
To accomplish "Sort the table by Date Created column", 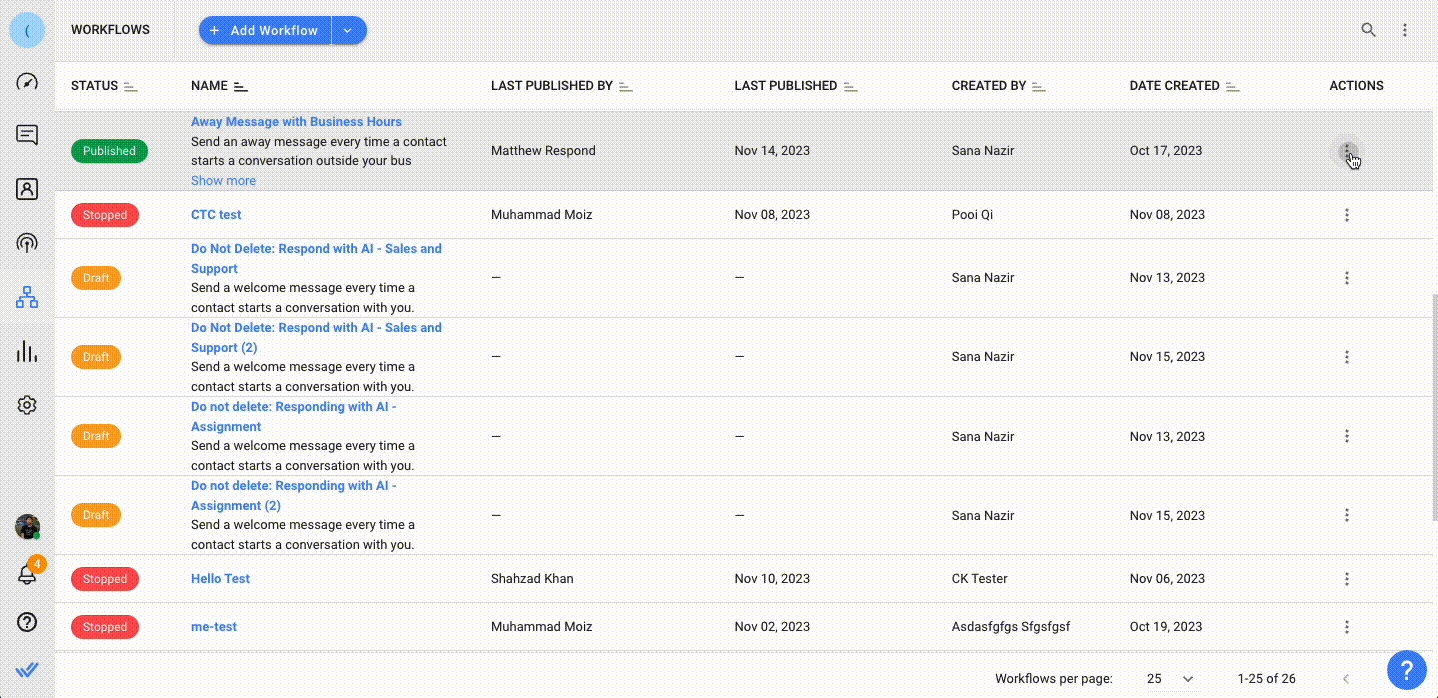I will pyautogui.click(x=1232, y=87).
